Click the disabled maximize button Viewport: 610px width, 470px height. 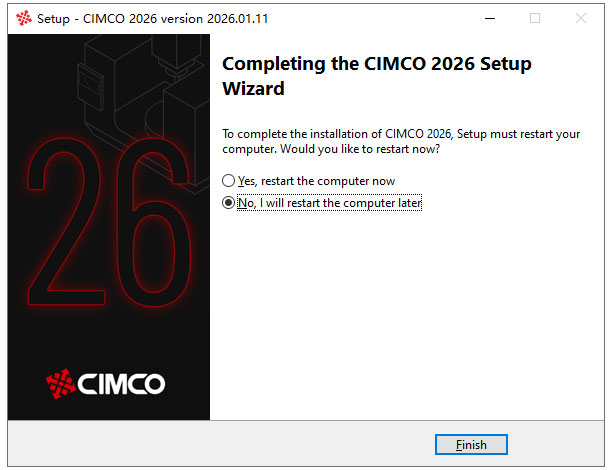(x=535, y=18)
